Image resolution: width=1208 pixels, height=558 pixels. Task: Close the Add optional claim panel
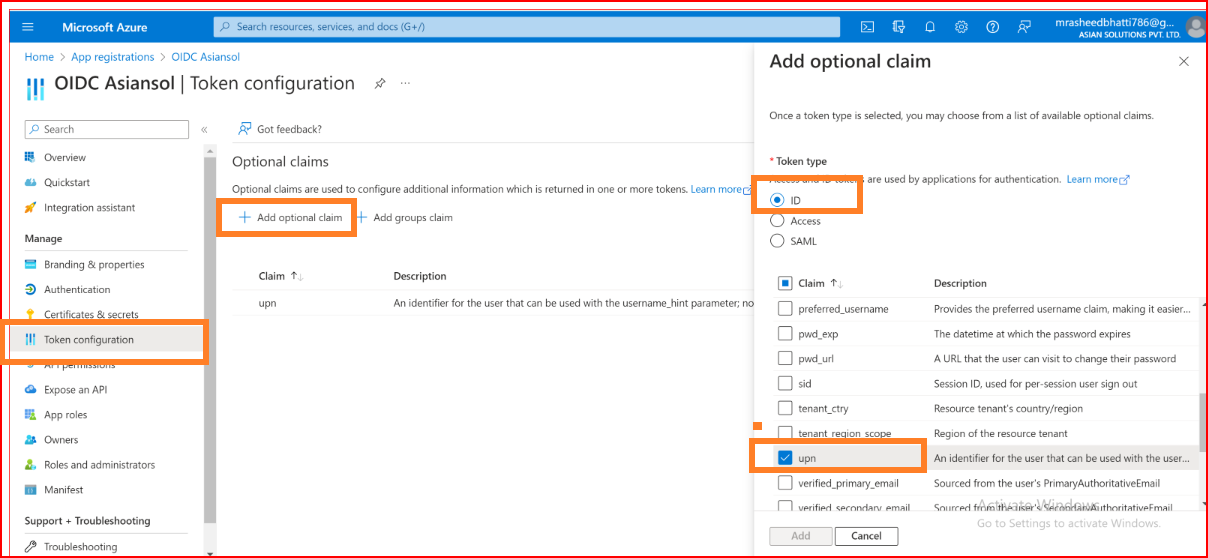tap(1184, 62)
